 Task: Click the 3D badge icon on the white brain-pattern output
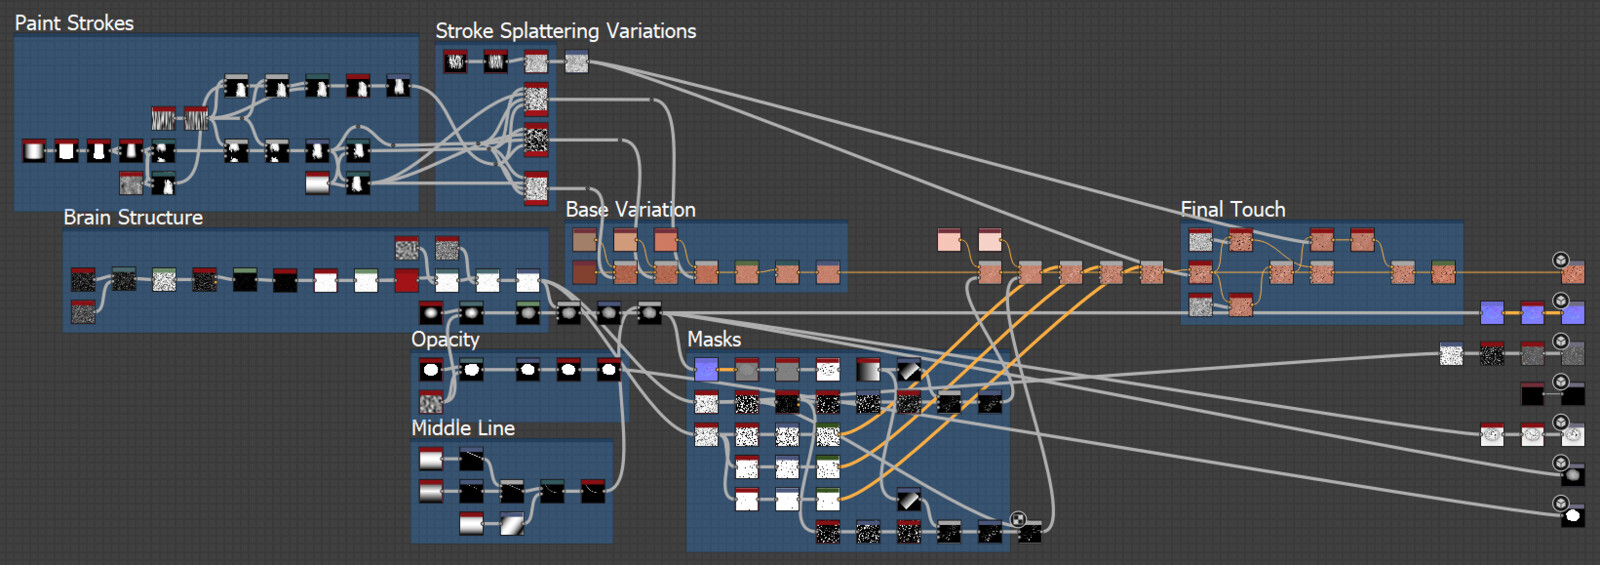point(1560,422)
